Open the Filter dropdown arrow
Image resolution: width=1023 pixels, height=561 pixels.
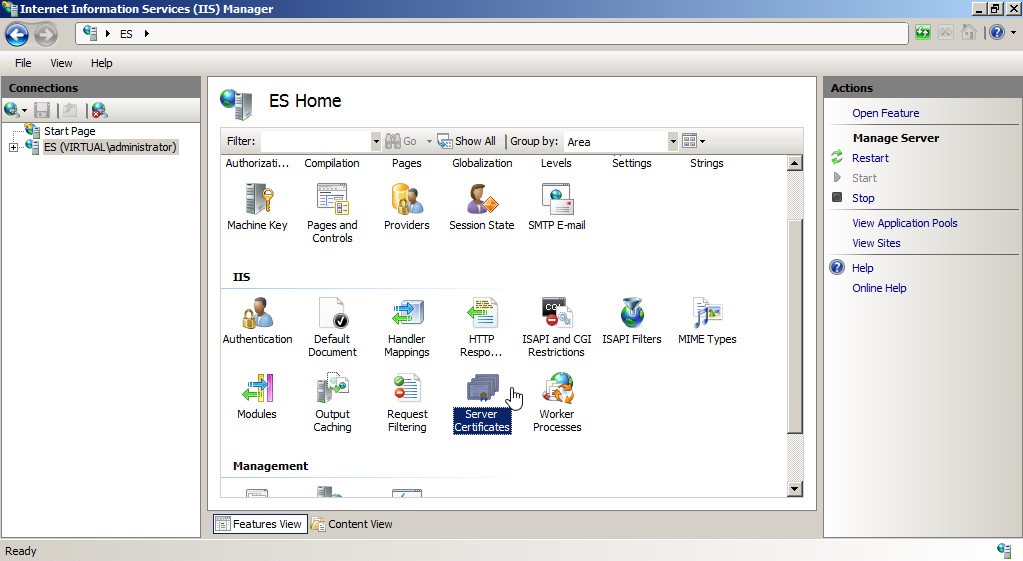pos(376,142)
